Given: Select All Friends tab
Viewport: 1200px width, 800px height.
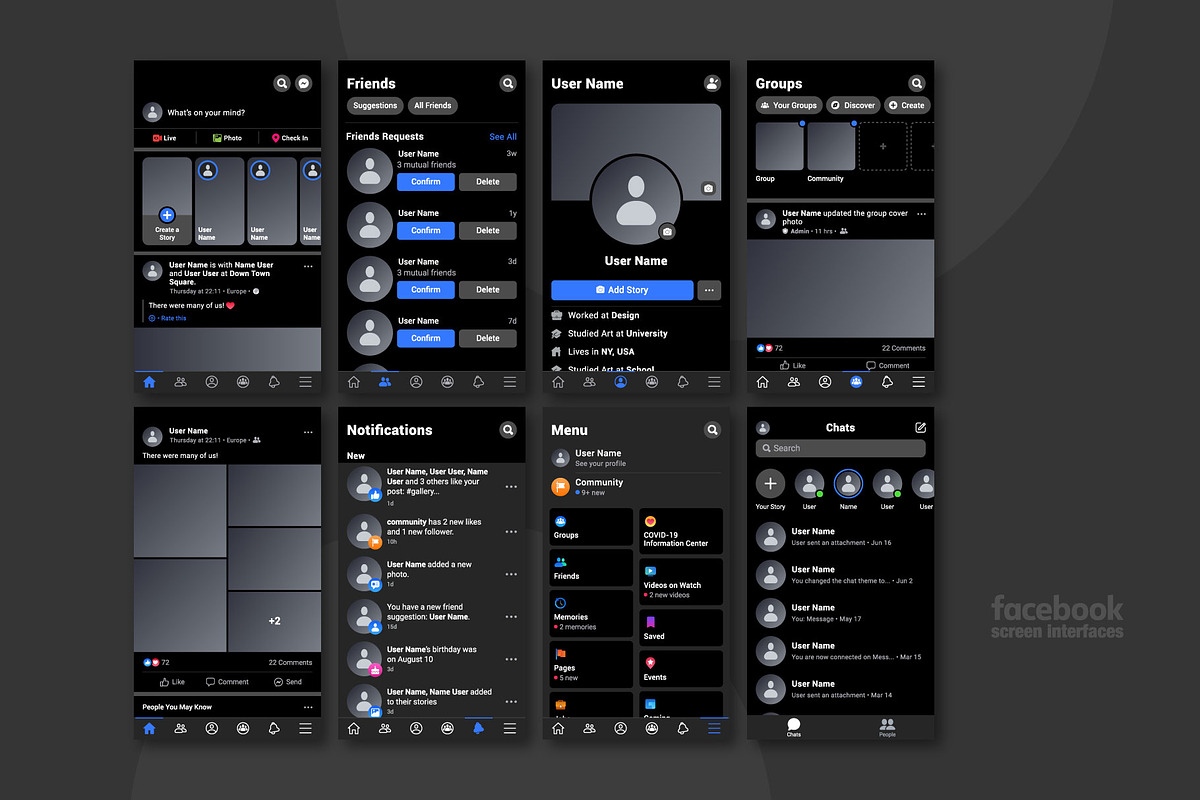Looking at the screenshot, I should pyautogui.click(x=433, y=105).
